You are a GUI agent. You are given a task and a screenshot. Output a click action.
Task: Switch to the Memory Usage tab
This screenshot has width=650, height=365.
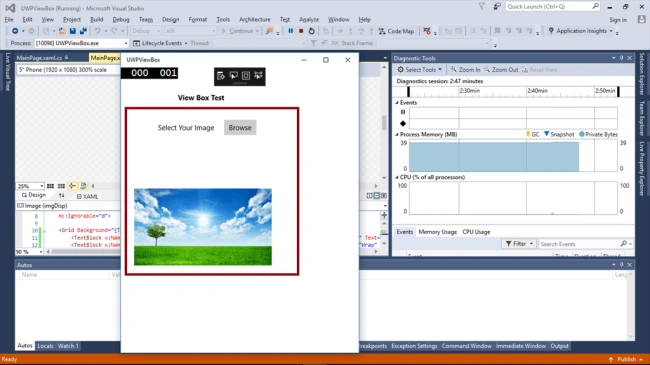(x=437, y=232)
